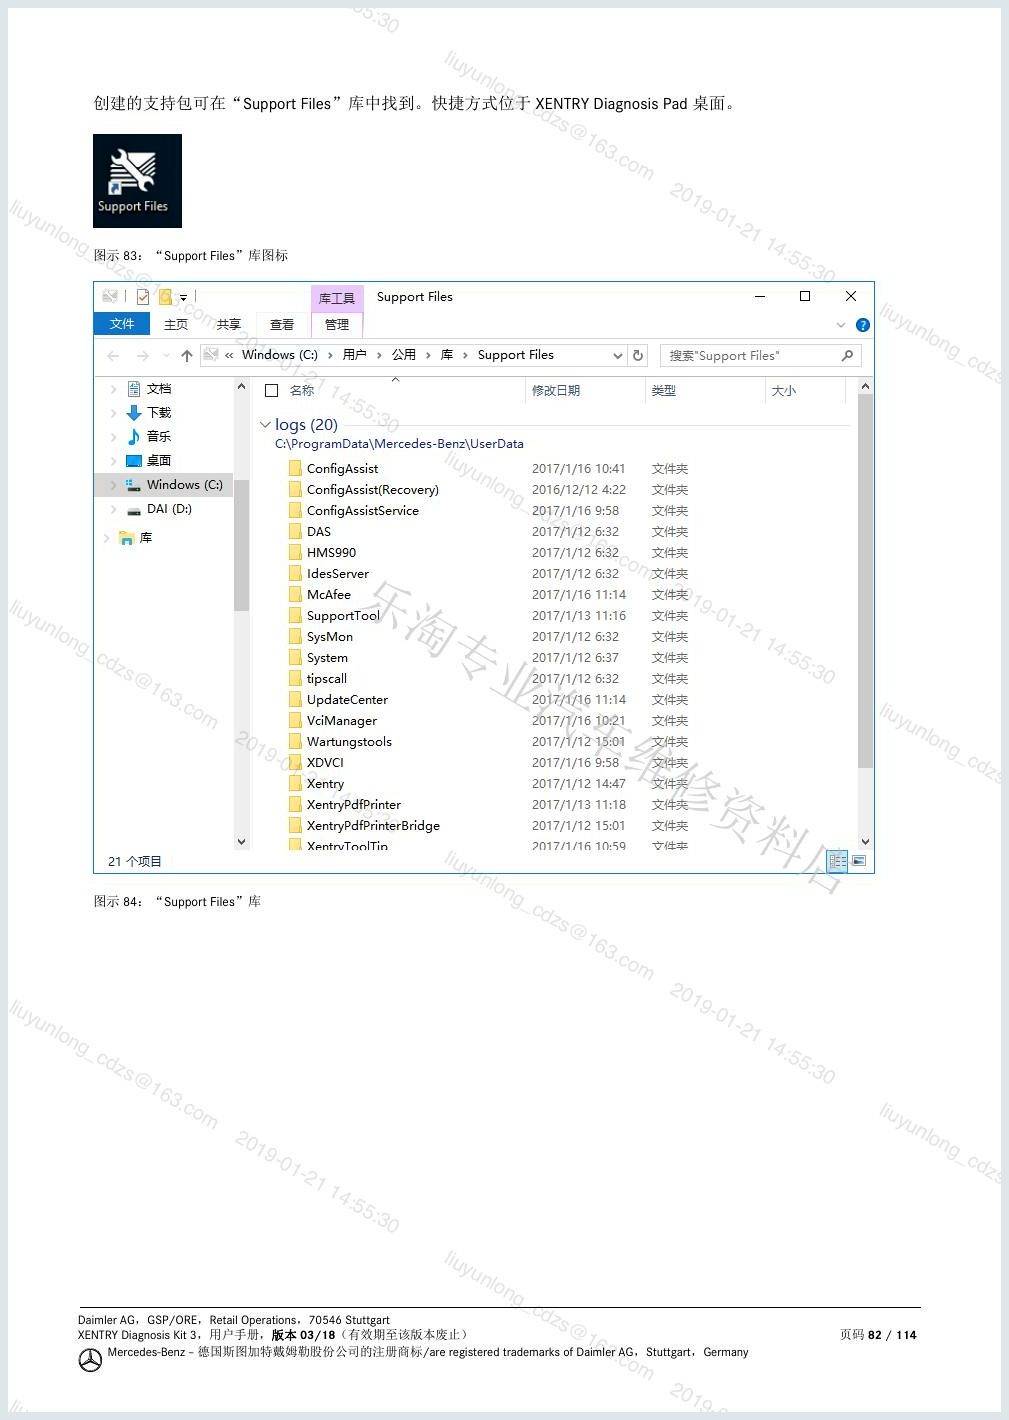
Task: Select the VciManager folder
Action: pos(341,721)
